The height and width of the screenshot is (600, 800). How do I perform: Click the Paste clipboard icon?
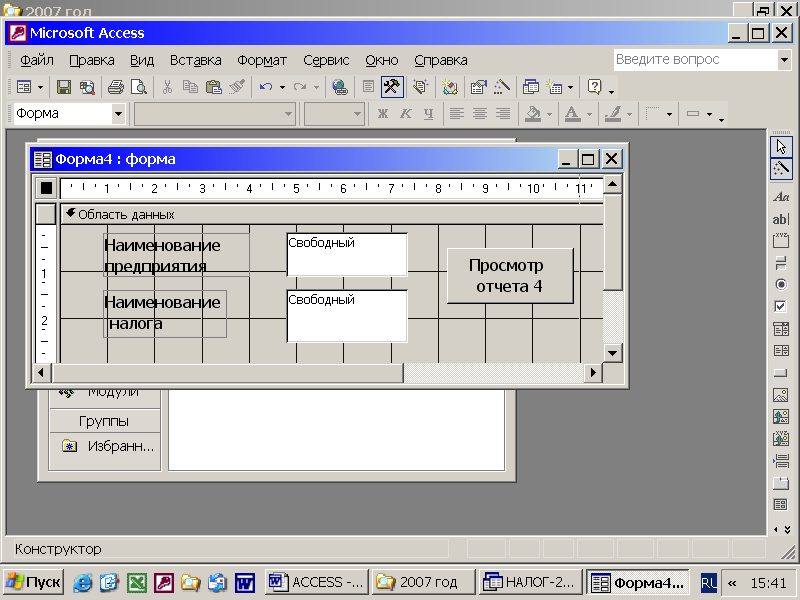pos(214,87)
